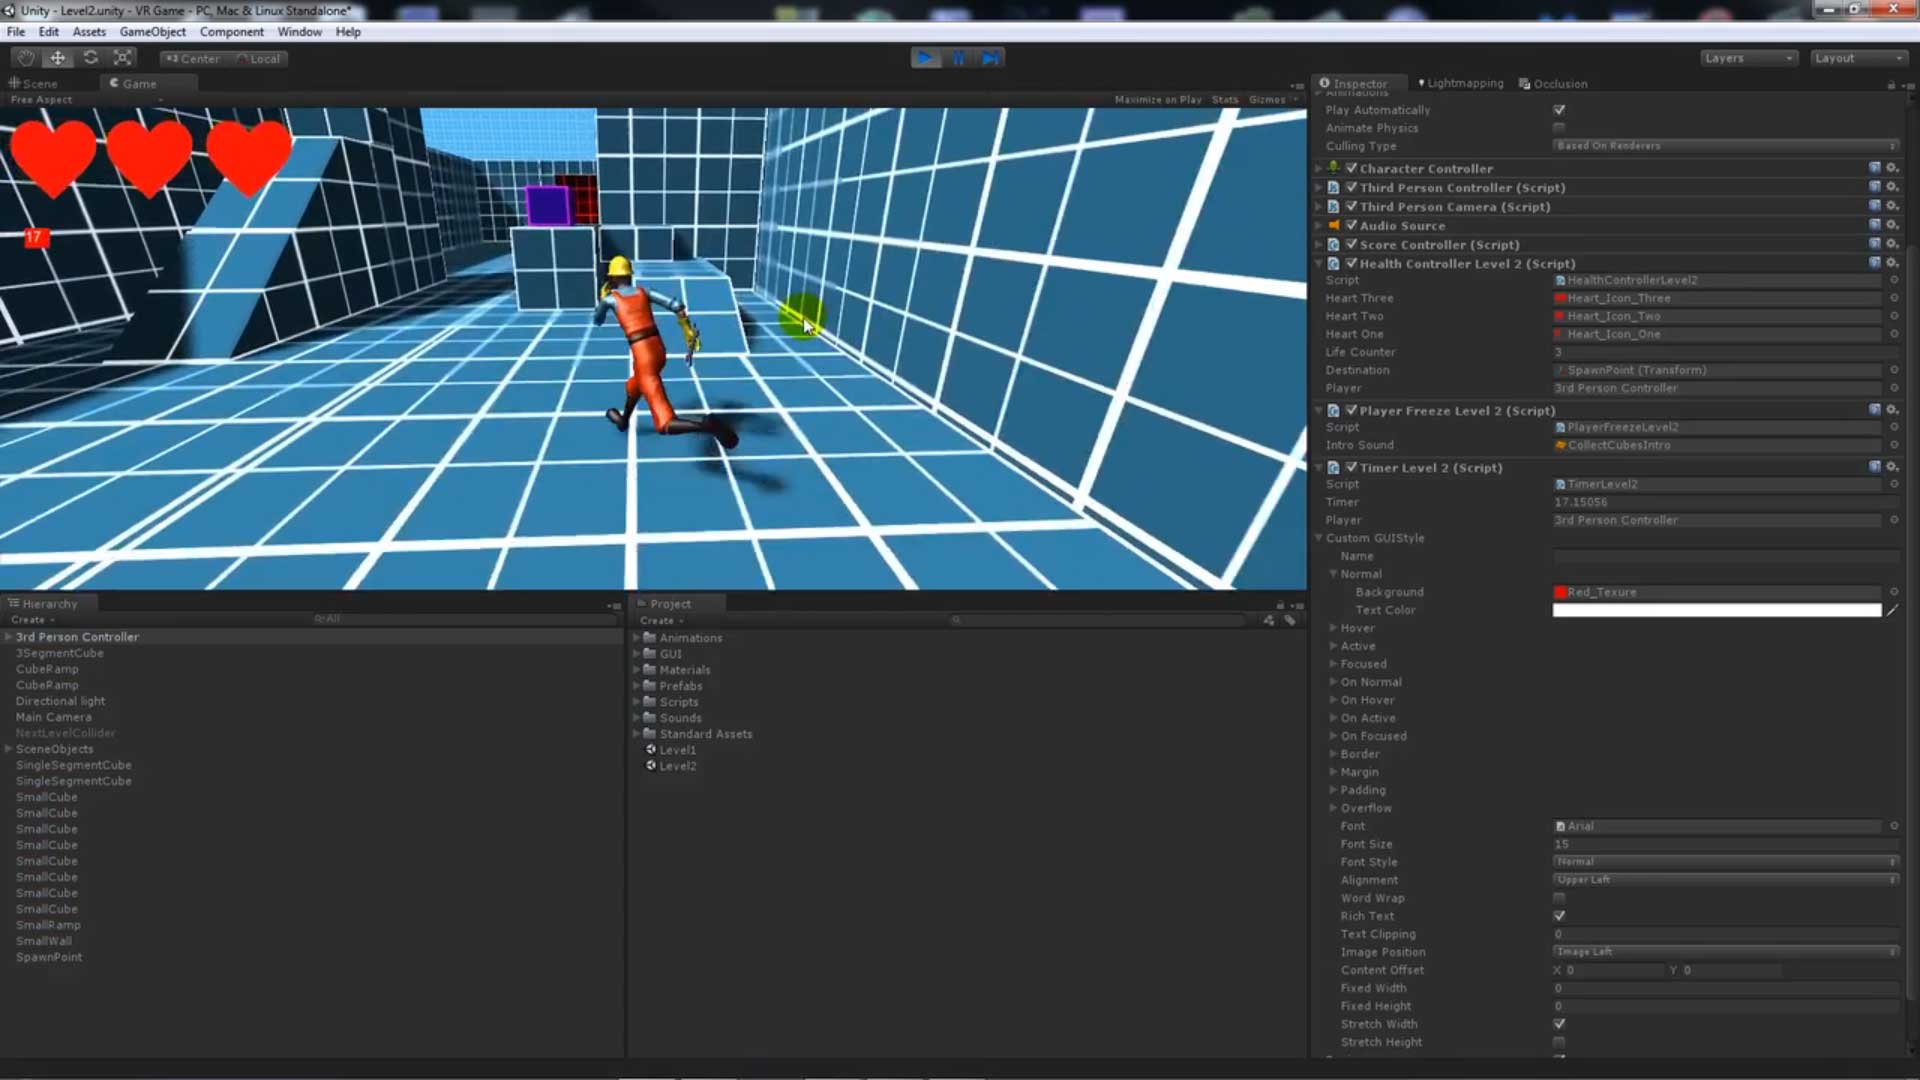Open the Image Position dropdown
This screenshot has width=1920, height=1080.
pos(1726,952)
